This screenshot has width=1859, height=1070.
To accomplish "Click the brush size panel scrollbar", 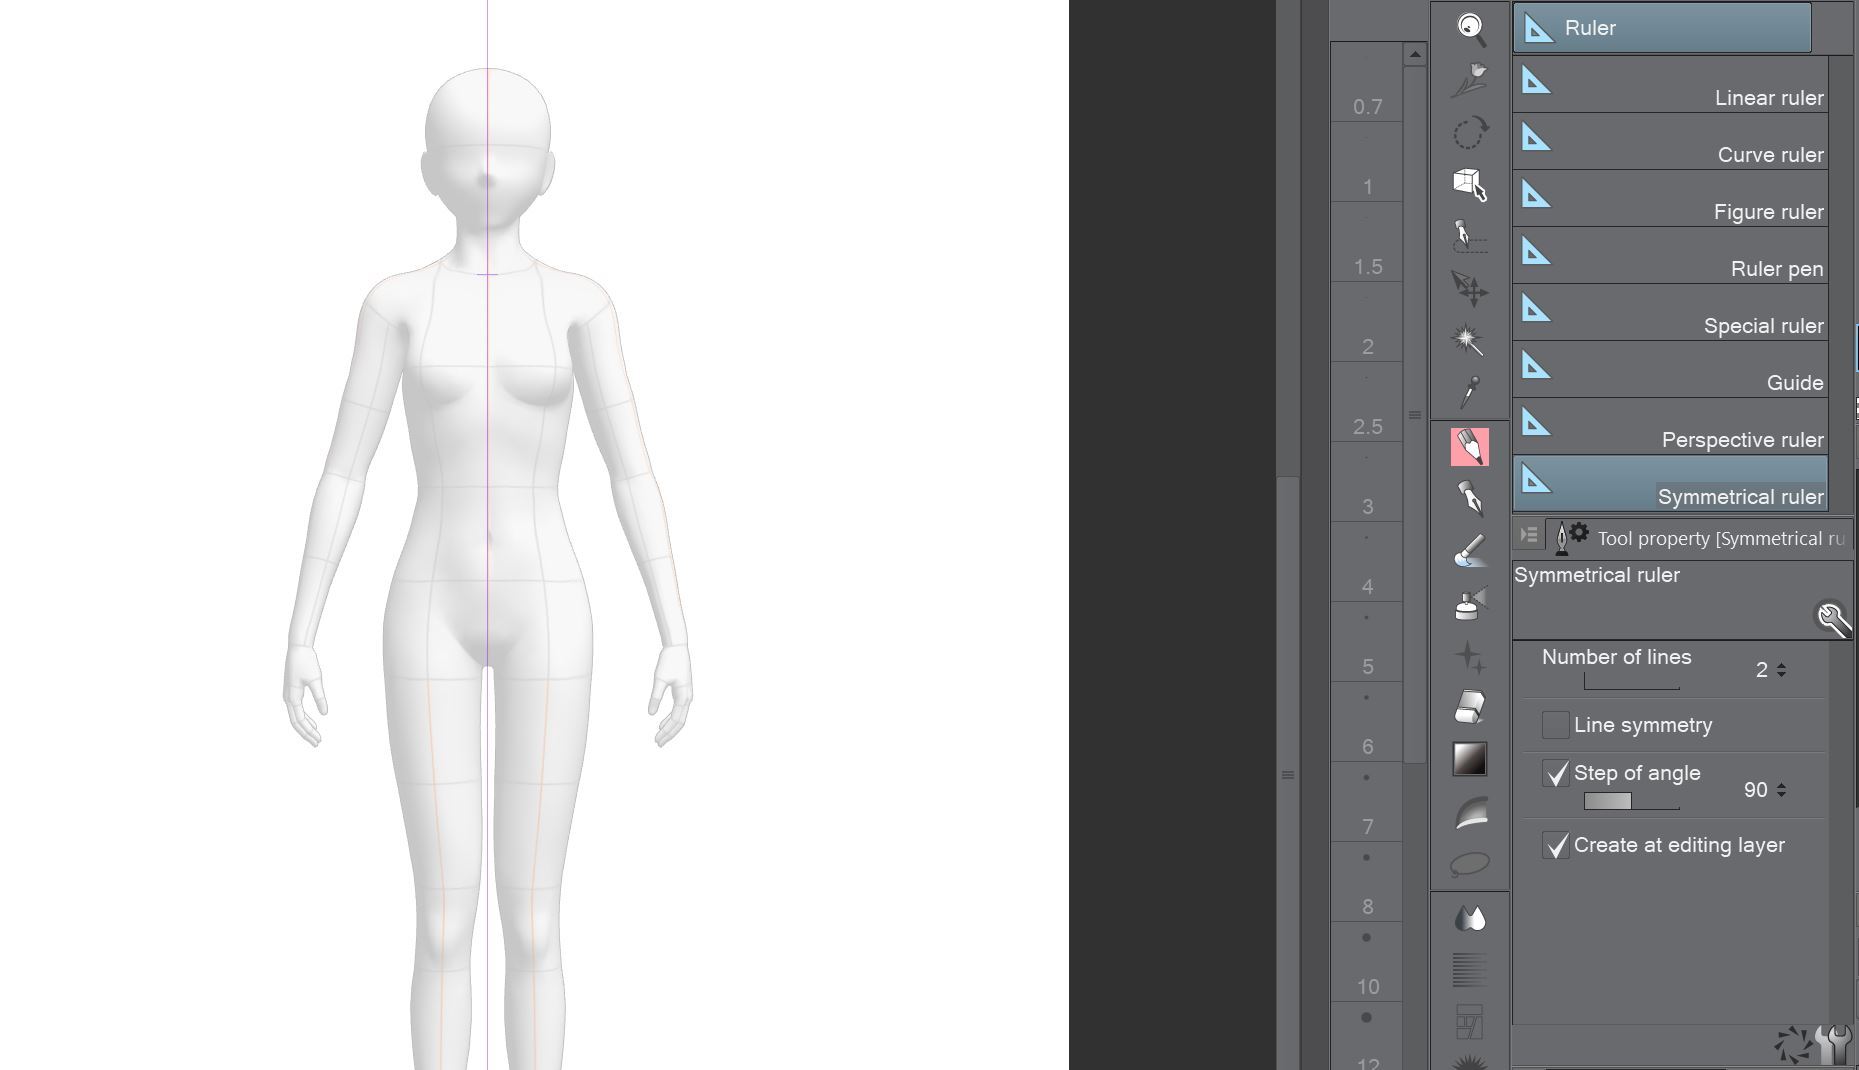I will tap(1415, 415).
